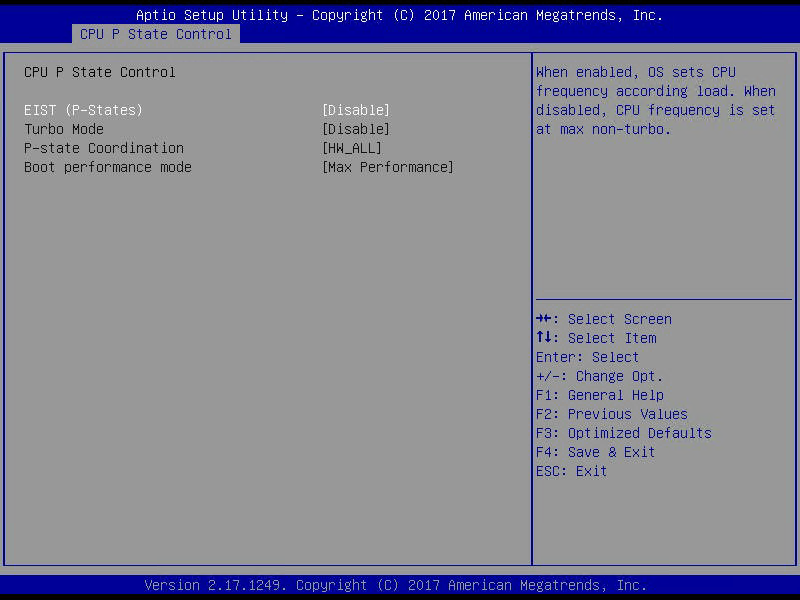Image resolution: width=800 pixels, height=600 pixels.
Task: Click the EIST (P-States) setting label
Action: pyautogui.click(x=83, y=110)
